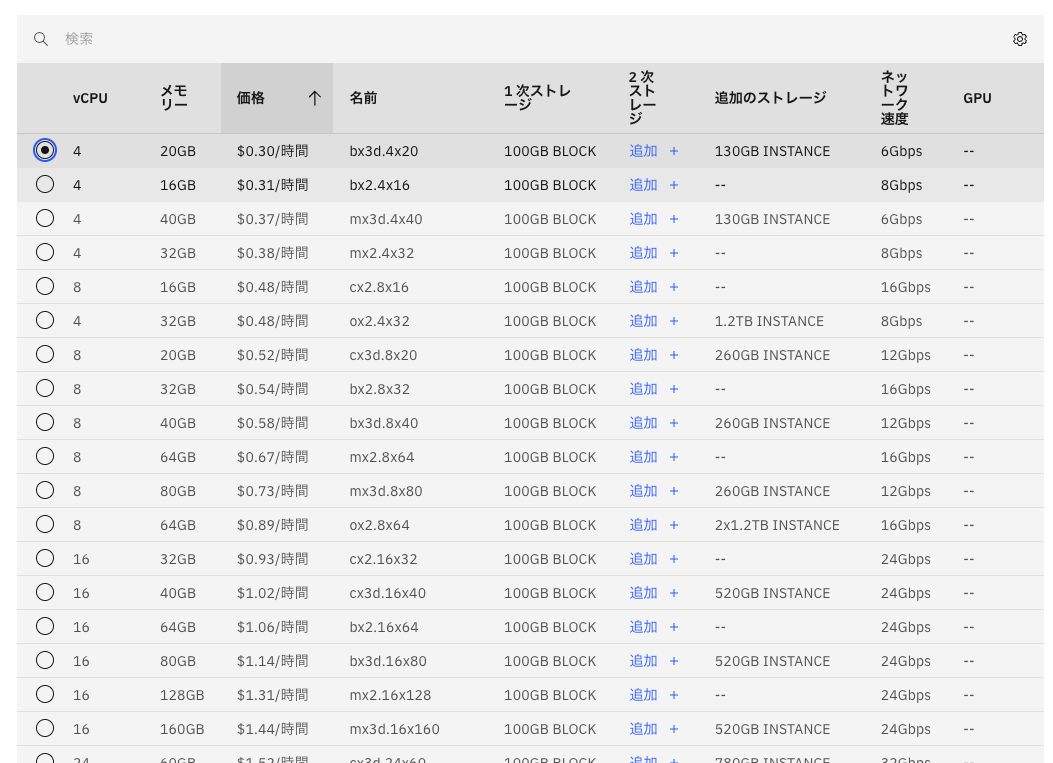Click 追加 link in bx3d.4x20 row
Viewport: 1053px width, 763px height.
(x=643, y=151)
